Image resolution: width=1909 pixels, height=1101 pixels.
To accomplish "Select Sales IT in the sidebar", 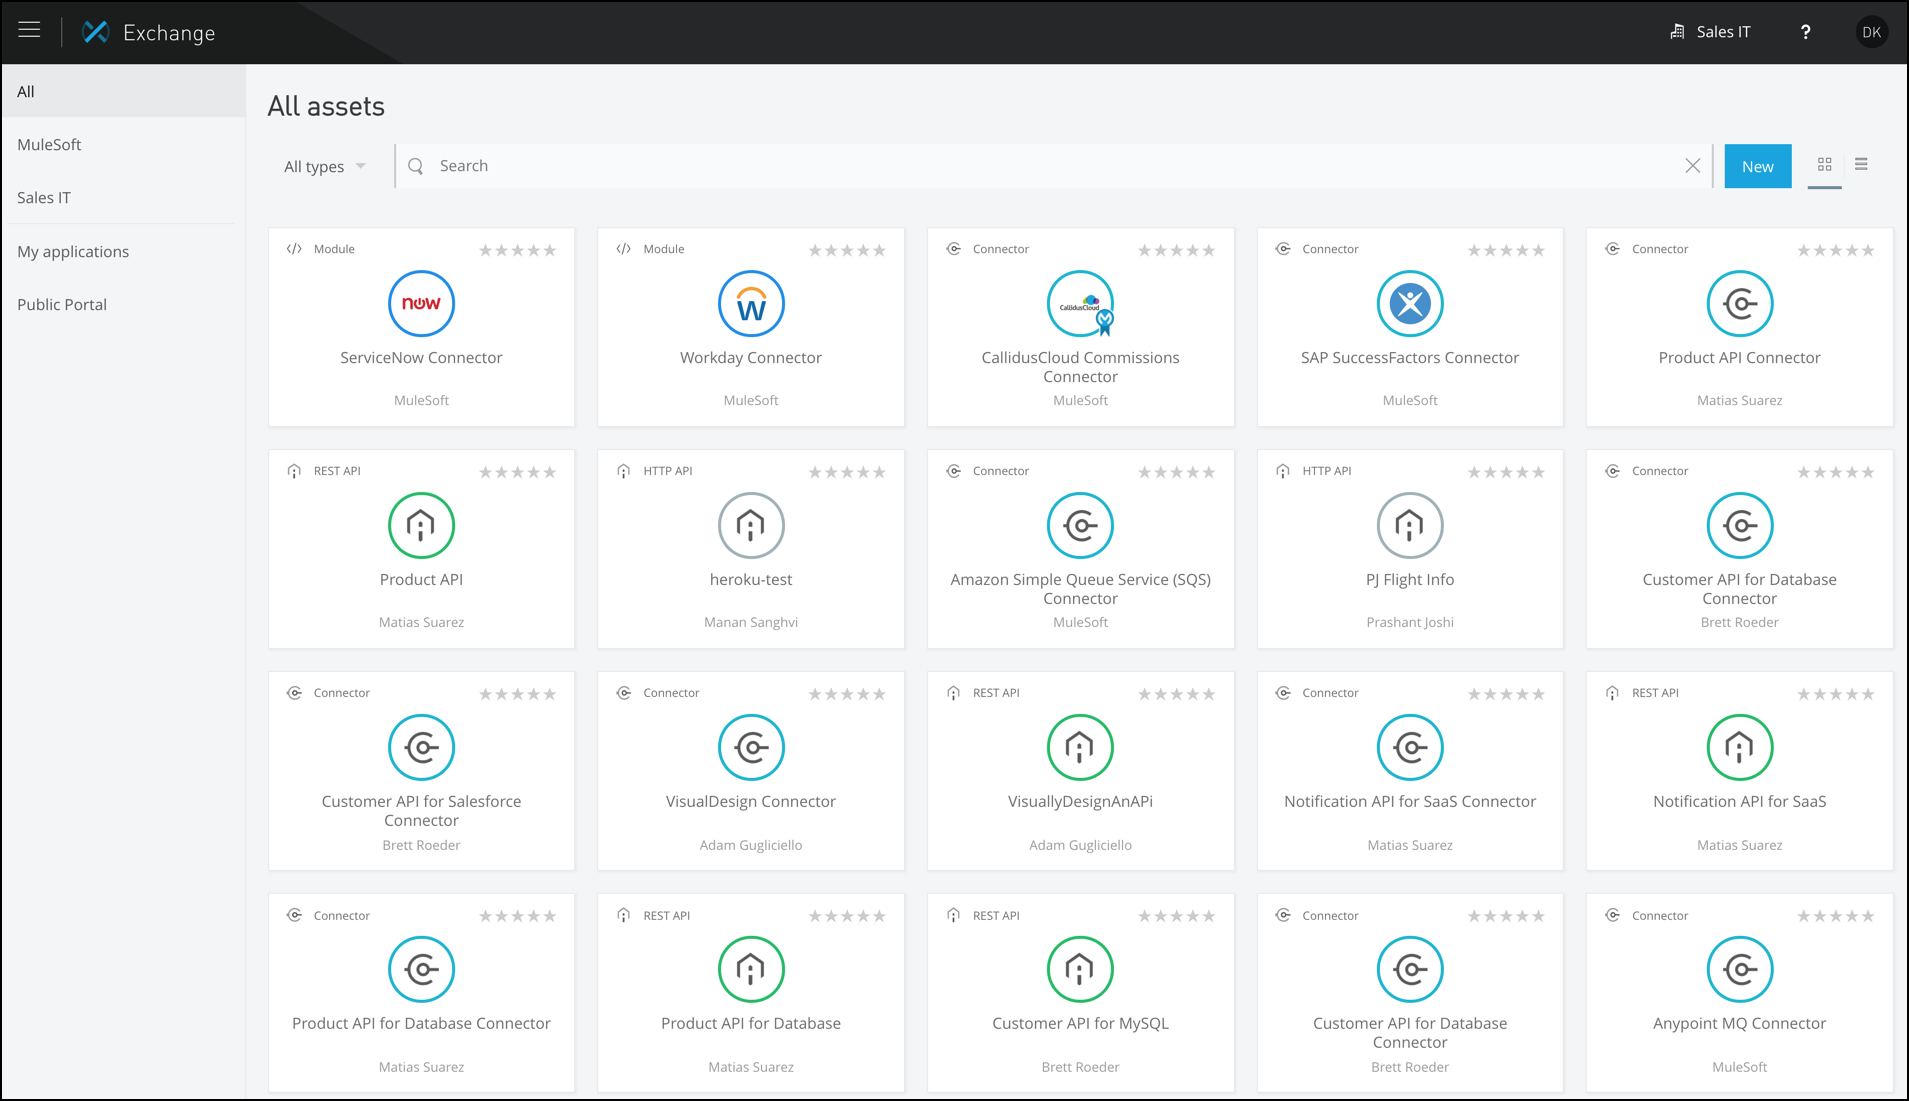I will (x=123, y=197).
